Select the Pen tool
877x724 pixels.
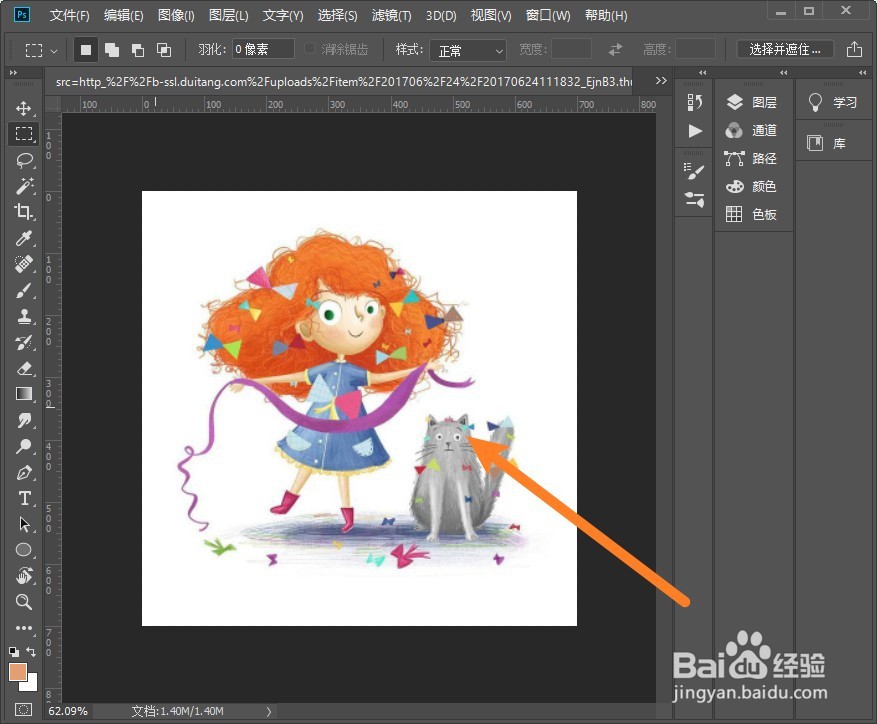click(23, 472)
